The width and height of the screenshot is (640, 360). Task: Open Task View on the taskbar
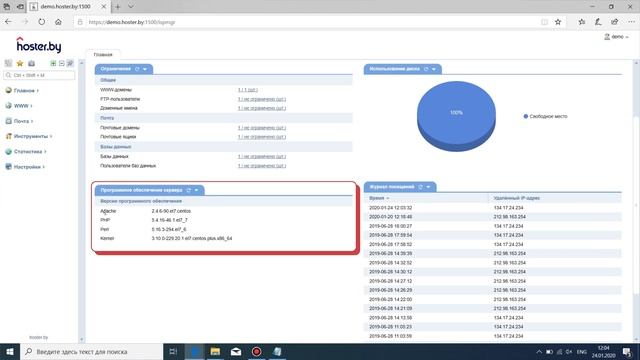[x=173, y=351]
